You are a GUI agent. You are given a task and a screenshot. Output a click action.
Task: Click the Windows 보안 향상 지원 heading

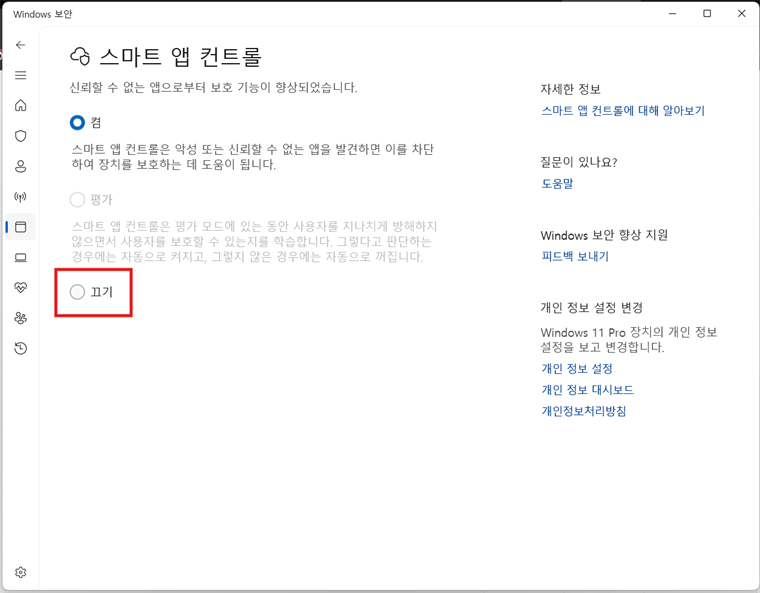click(x=604, y=235)
